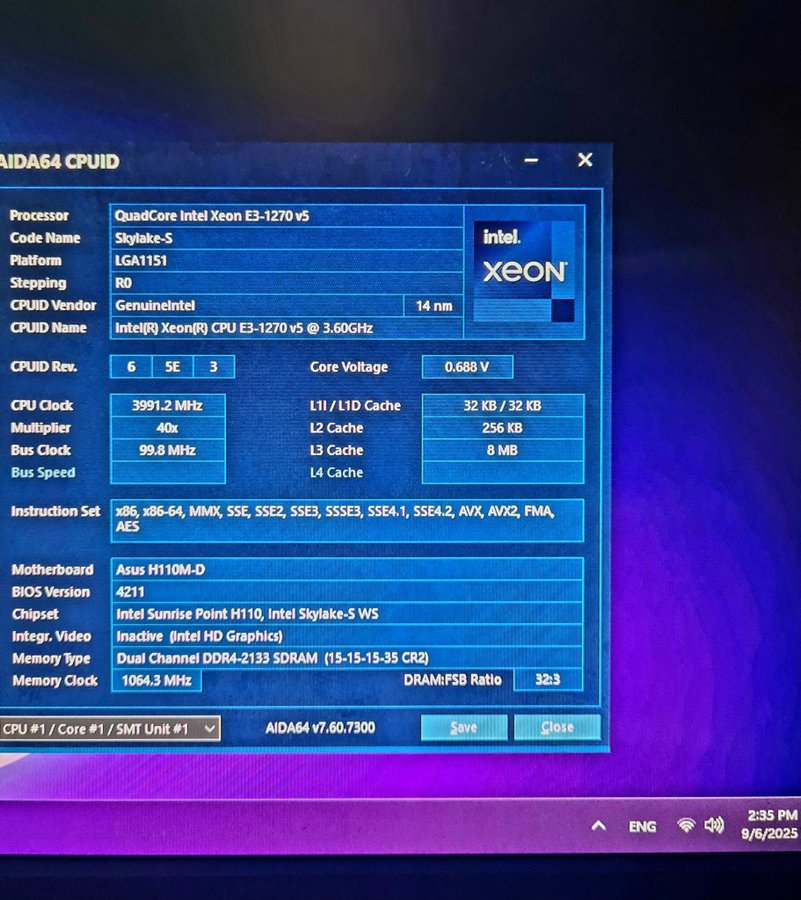Click the Bus Clock value 99.8 MHz
This screenshot has height=900, width=801.
pyautogui.click(x=168, y=450)
